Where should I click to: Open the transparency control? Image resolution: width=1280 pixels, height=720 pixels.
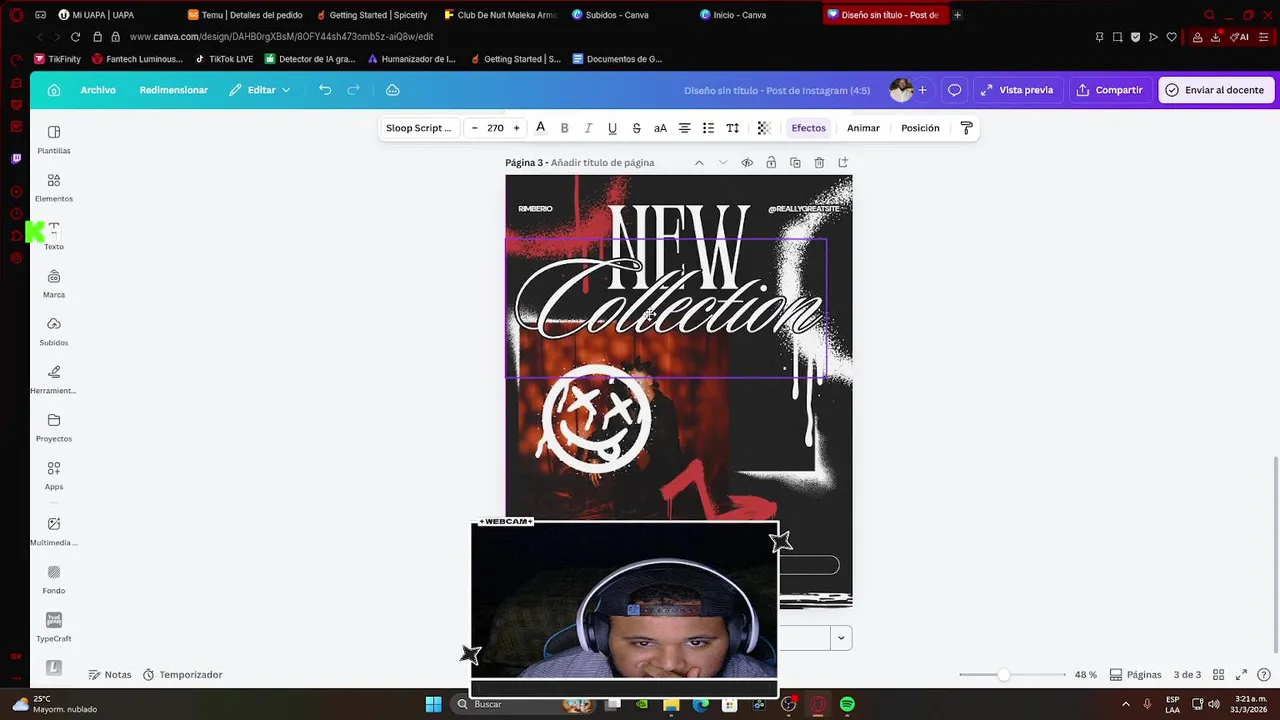764,128
